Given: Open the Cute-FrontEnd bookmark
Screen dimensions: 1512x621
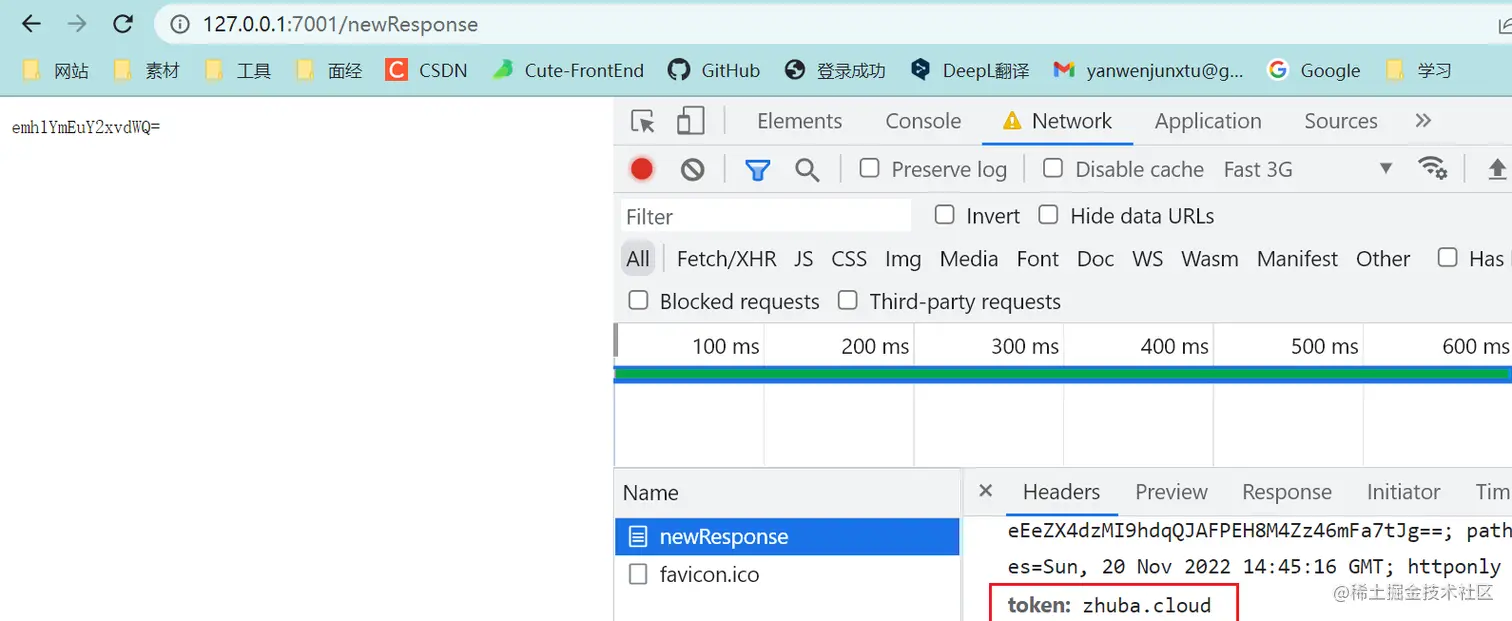Looking at the screenshot, I should 568,70.
